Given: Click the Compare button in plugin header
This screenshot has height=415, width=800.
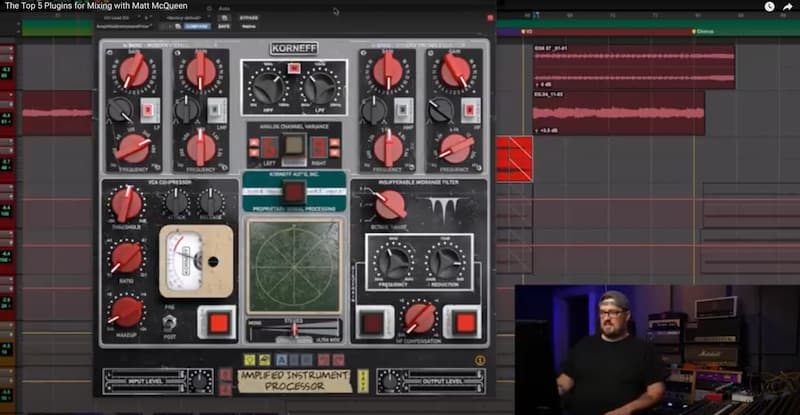Looking at the screenshot, I should point(197,26).
